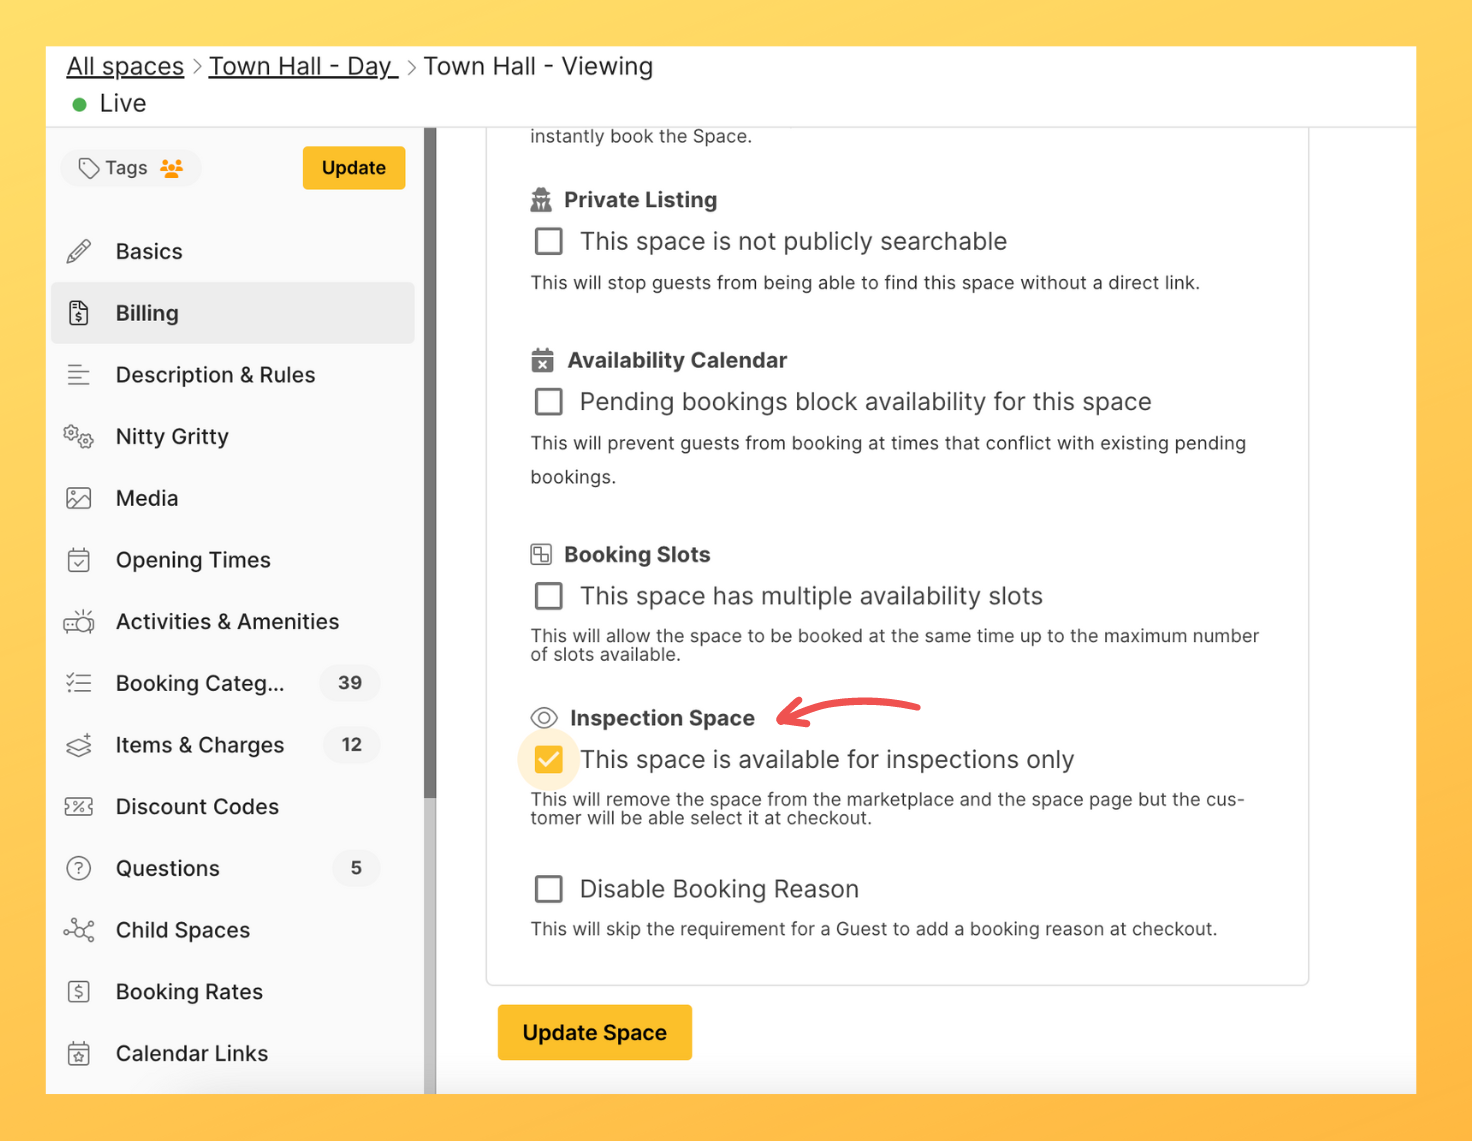The height and width of the screenshot is (1141, 1472).
Task: Follow the All spaces breadcrumb link
Action: (x=125, y=66)
